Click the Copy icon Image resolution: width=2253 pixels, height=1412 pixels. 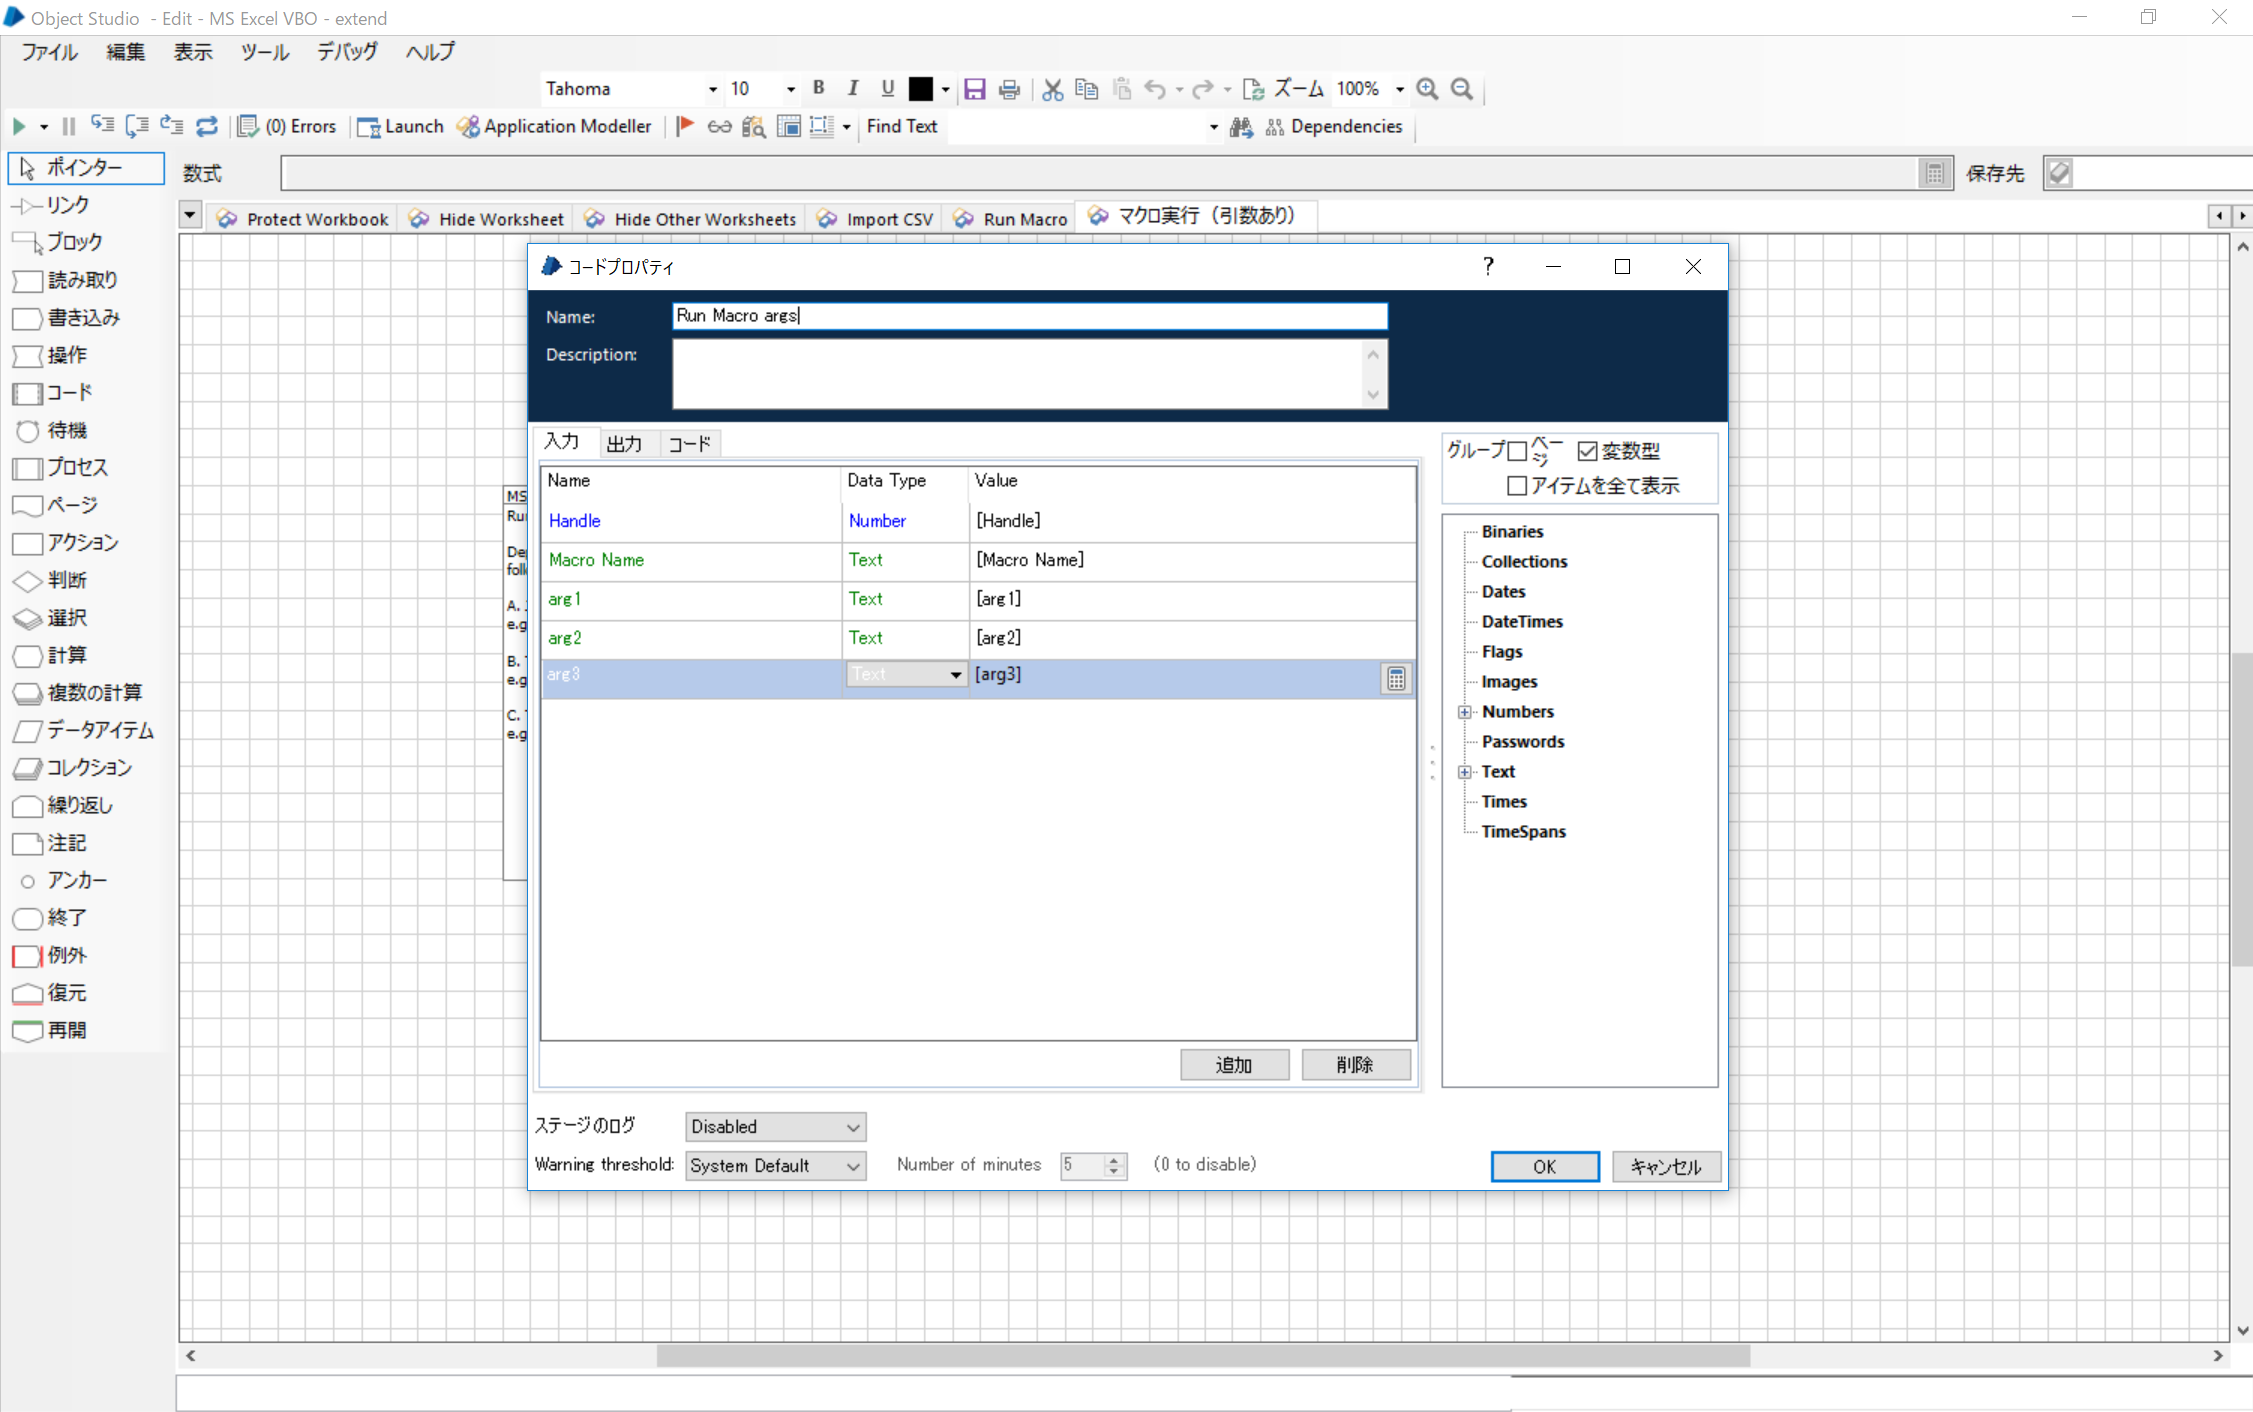point(1086,88)
